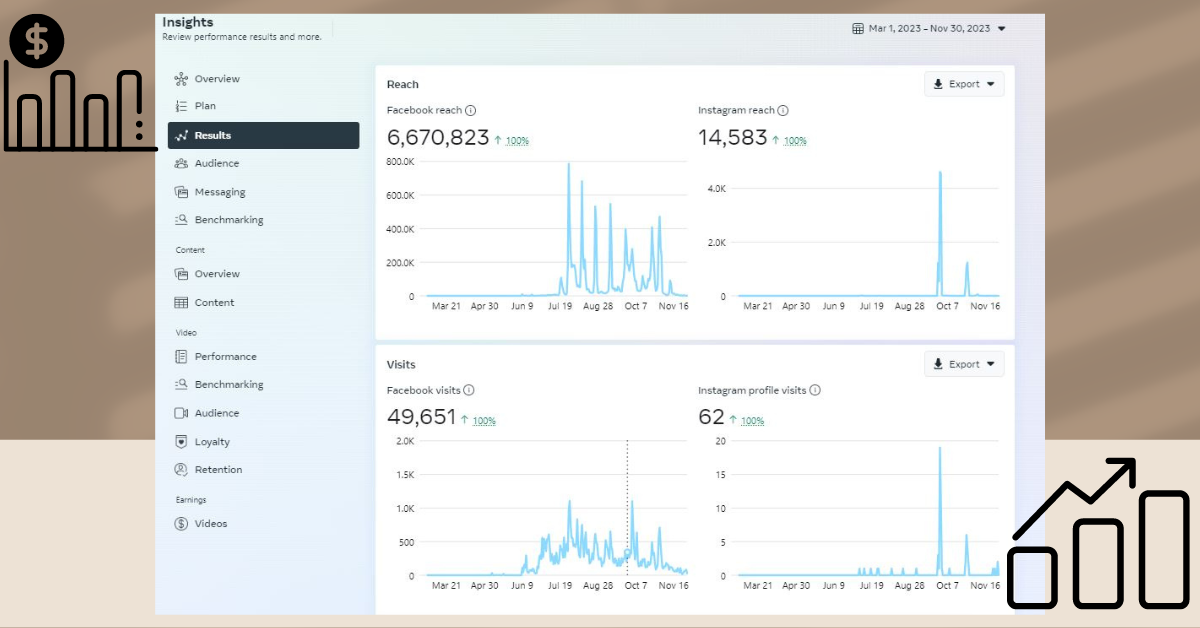This screenshot has height=628, width=1200.
Task: Click the Content section Overview icon
Action: click(x=181, y=274)
